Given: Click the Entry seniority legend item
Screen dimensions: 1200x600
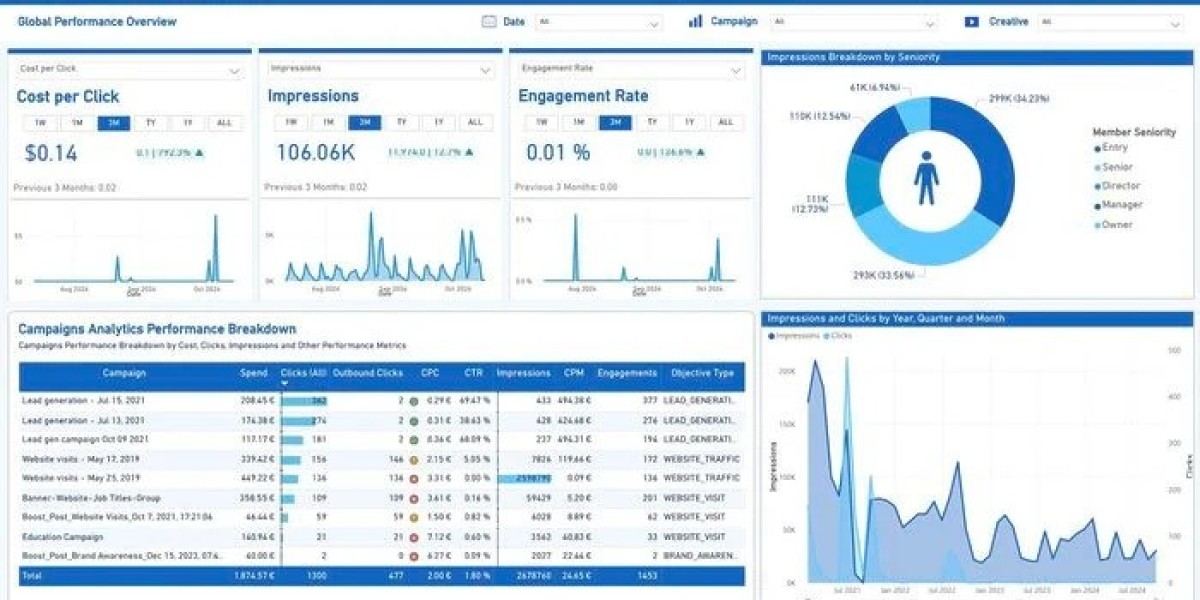Looking at the screenshot, I should coord(1111,148).
